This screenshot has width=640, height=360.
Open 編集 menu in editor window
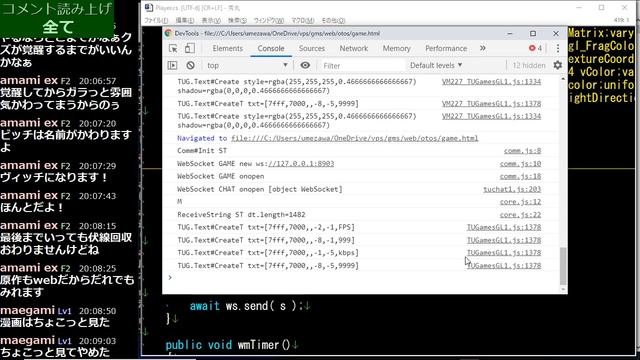tap(184, 20)
